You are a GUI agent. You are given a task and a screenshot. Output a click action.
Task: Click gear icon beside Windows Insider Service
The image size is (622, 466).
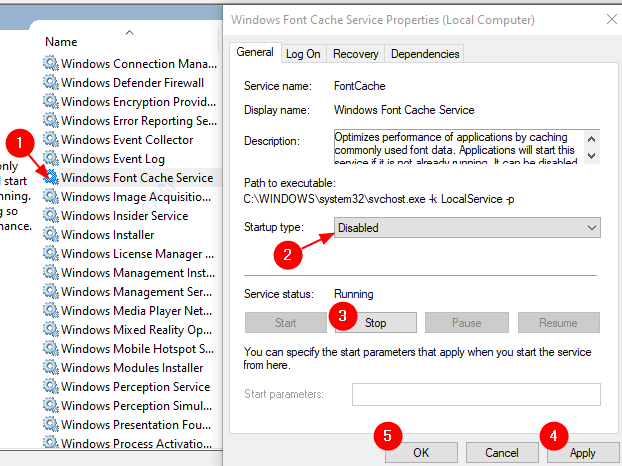click(51, 216)
